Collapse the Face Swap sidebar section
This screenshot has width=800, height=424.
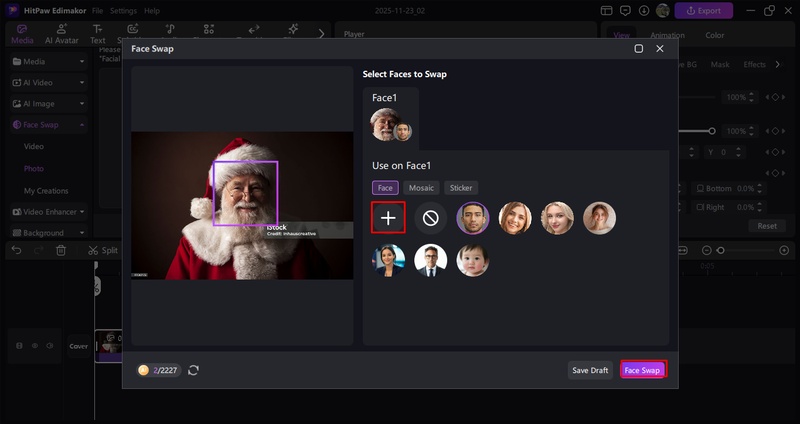point(48,124)
